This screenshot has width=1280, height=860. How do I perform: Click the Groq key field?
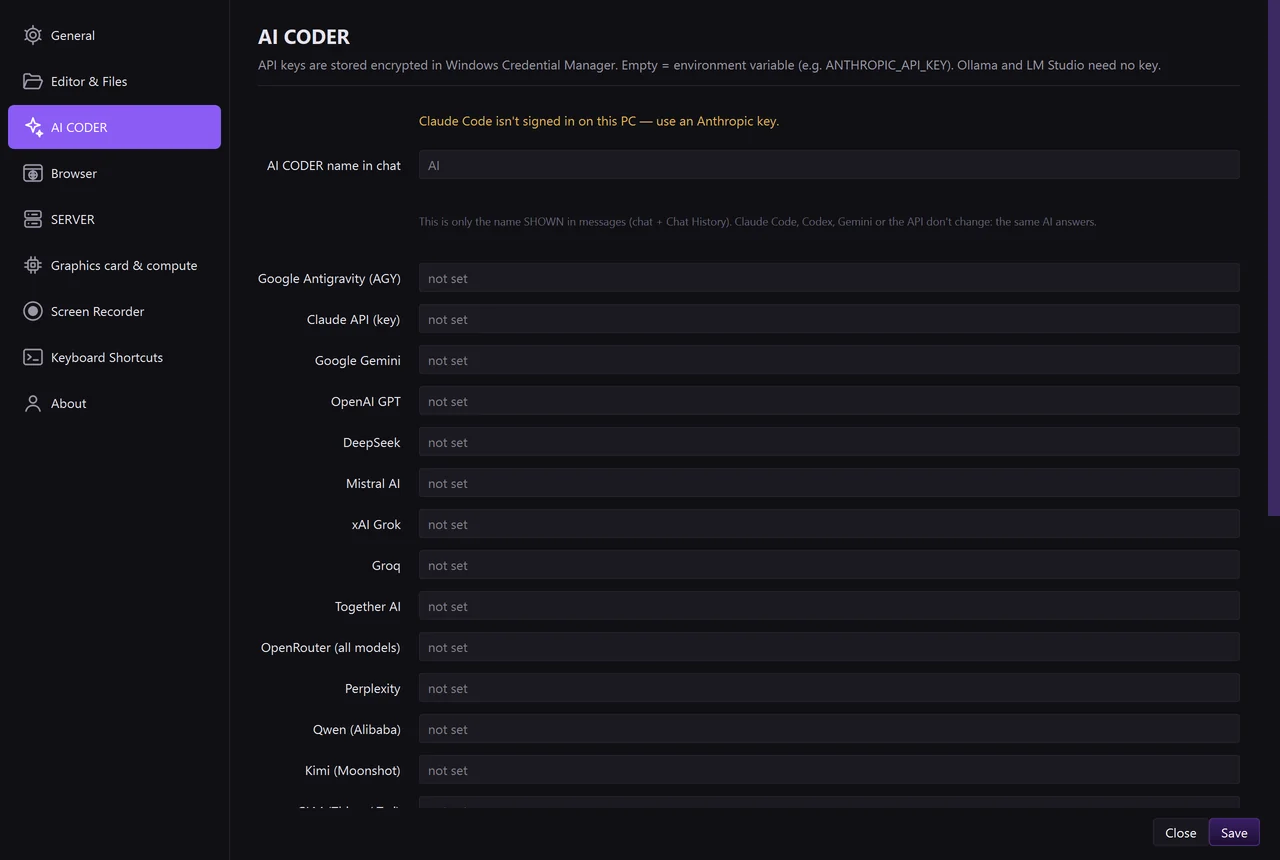[x=829, y=565]
